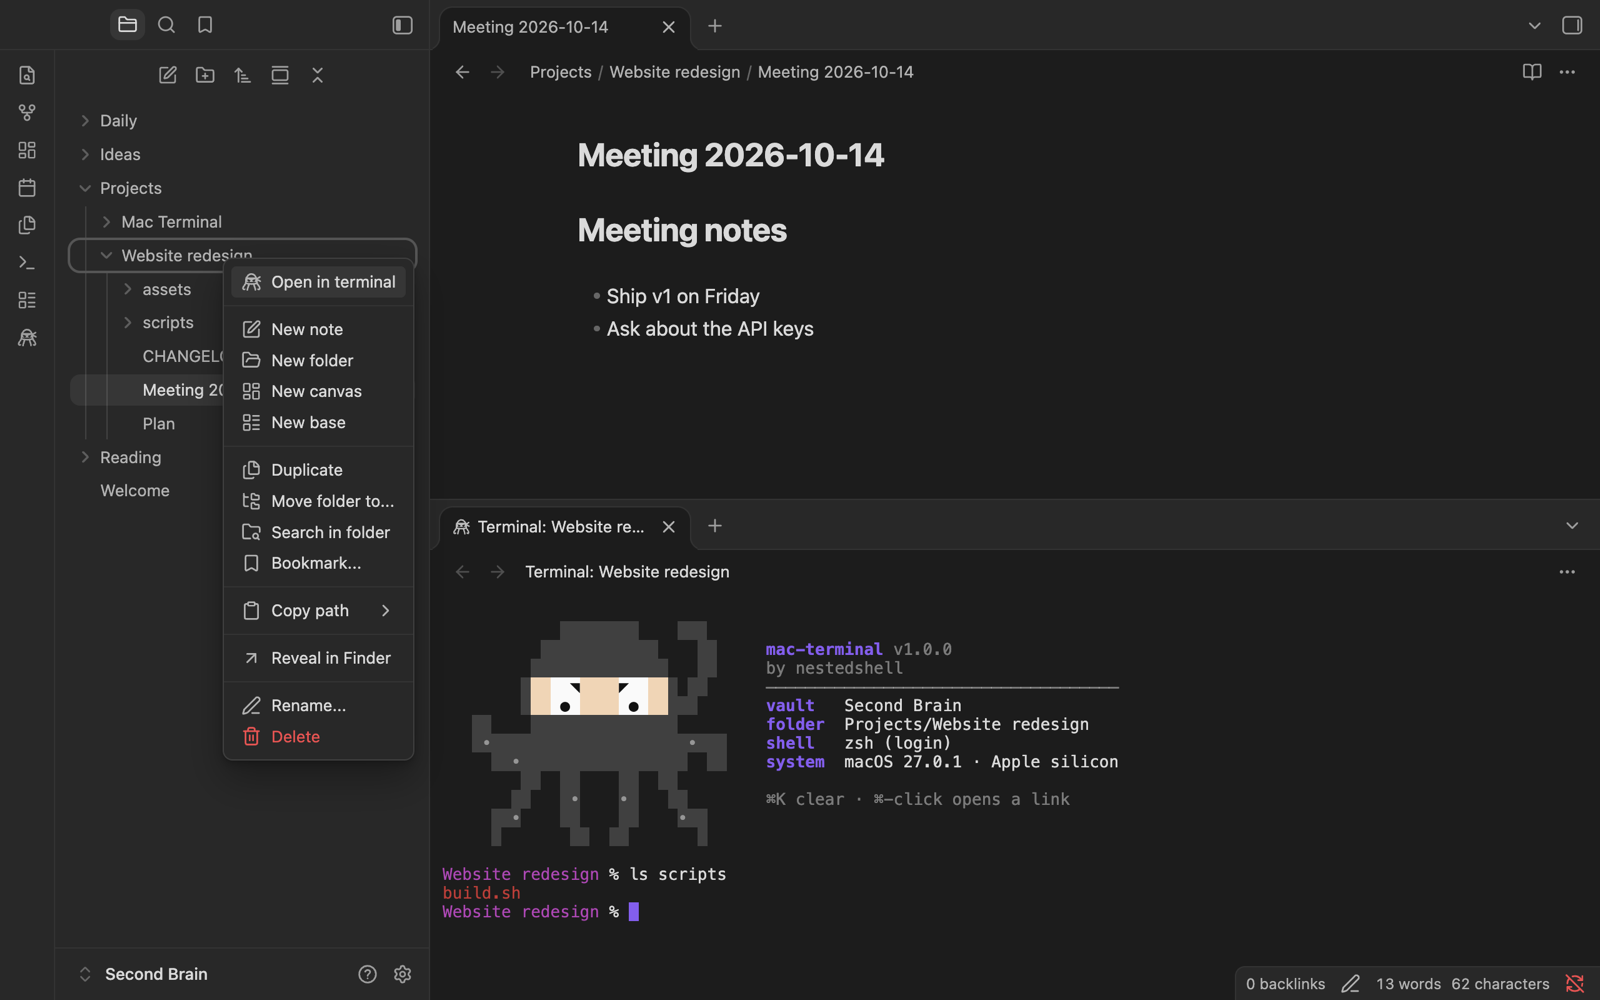Screen dimensions: 1600x1000
Task: Toggle reading view book icon
Action: [1532, 72]
